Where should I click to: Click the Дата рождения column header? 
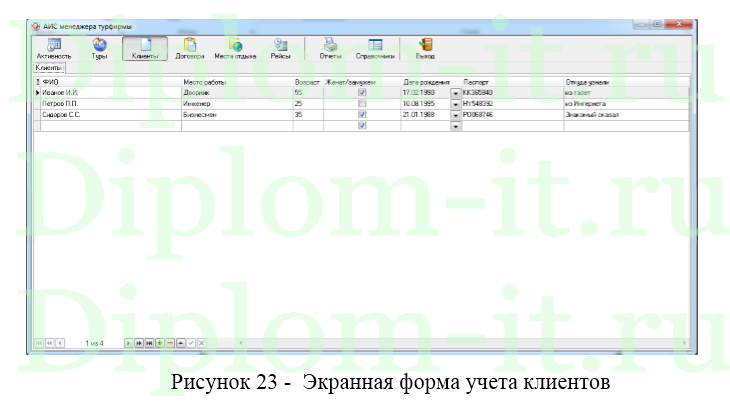click(431, 82)
